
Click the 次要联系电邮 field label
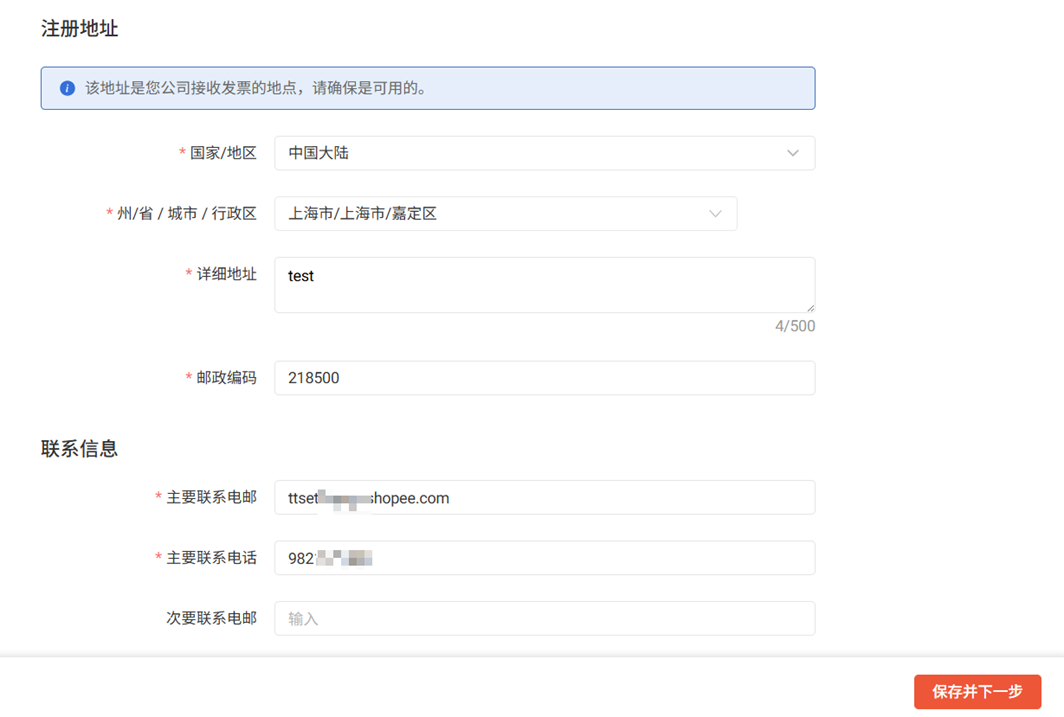click(x=211, y=619)
